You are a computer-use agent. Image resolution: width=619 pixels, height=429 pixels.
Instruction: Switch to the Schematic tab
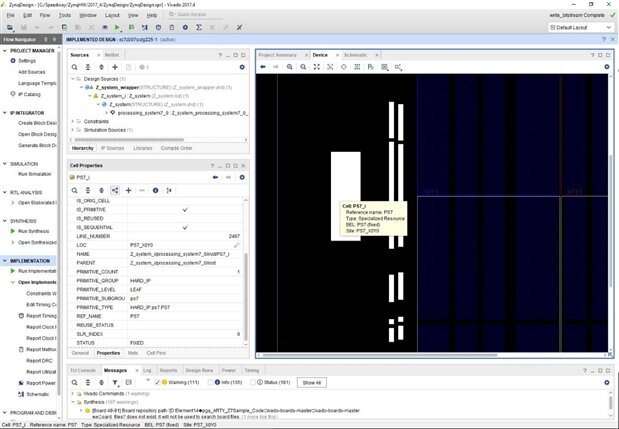pos(355,55)
